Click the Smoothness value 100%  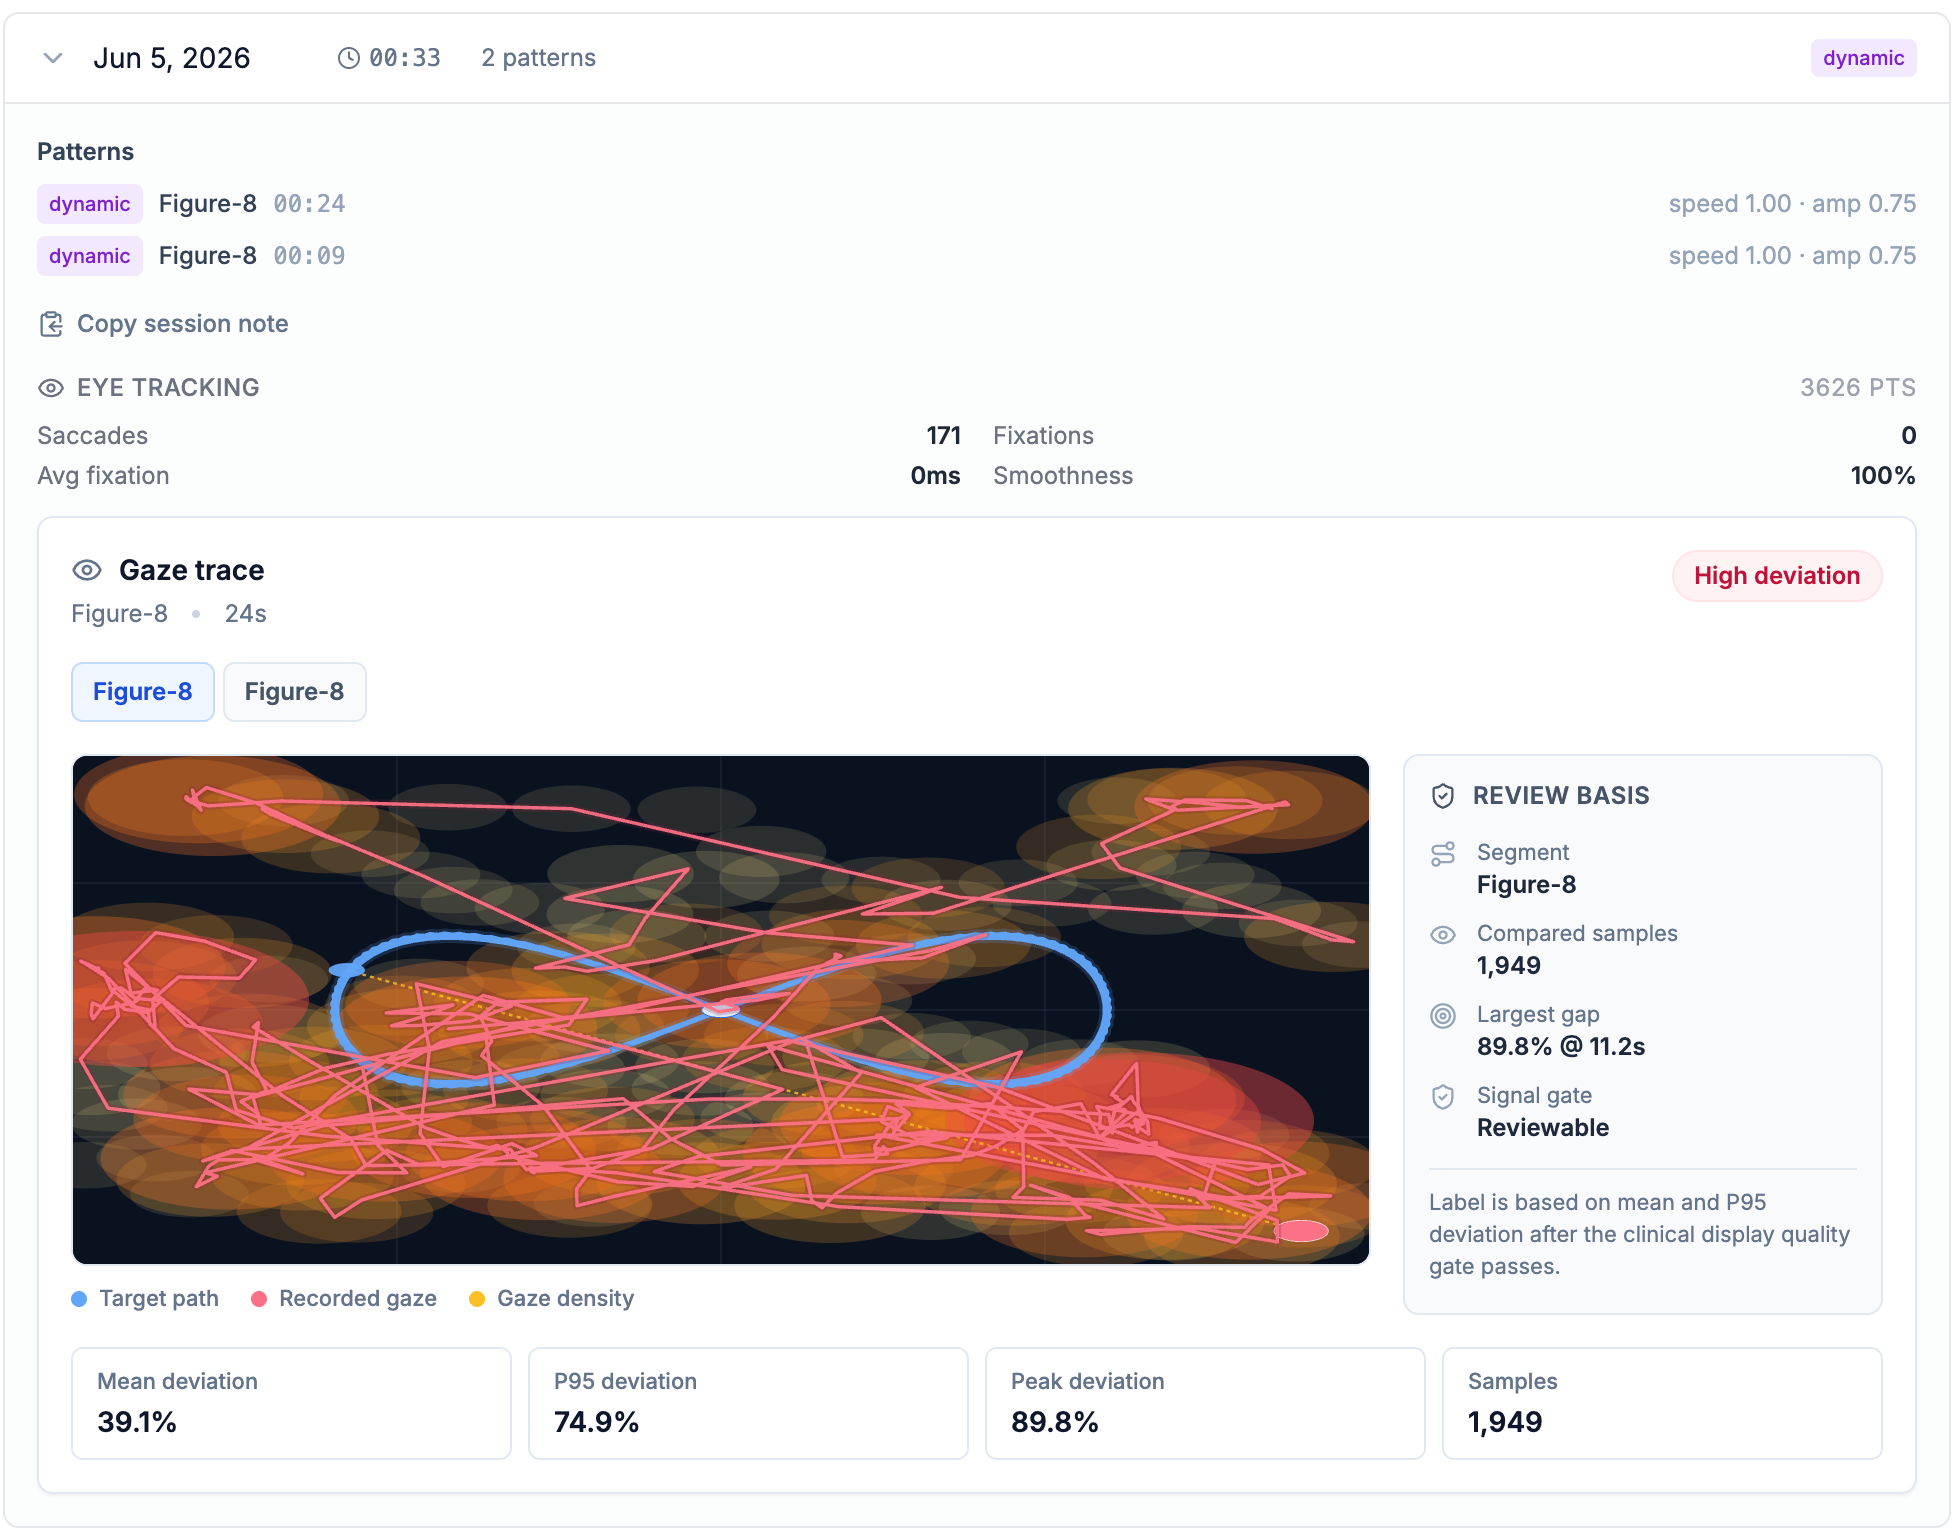pos(1883,476)
